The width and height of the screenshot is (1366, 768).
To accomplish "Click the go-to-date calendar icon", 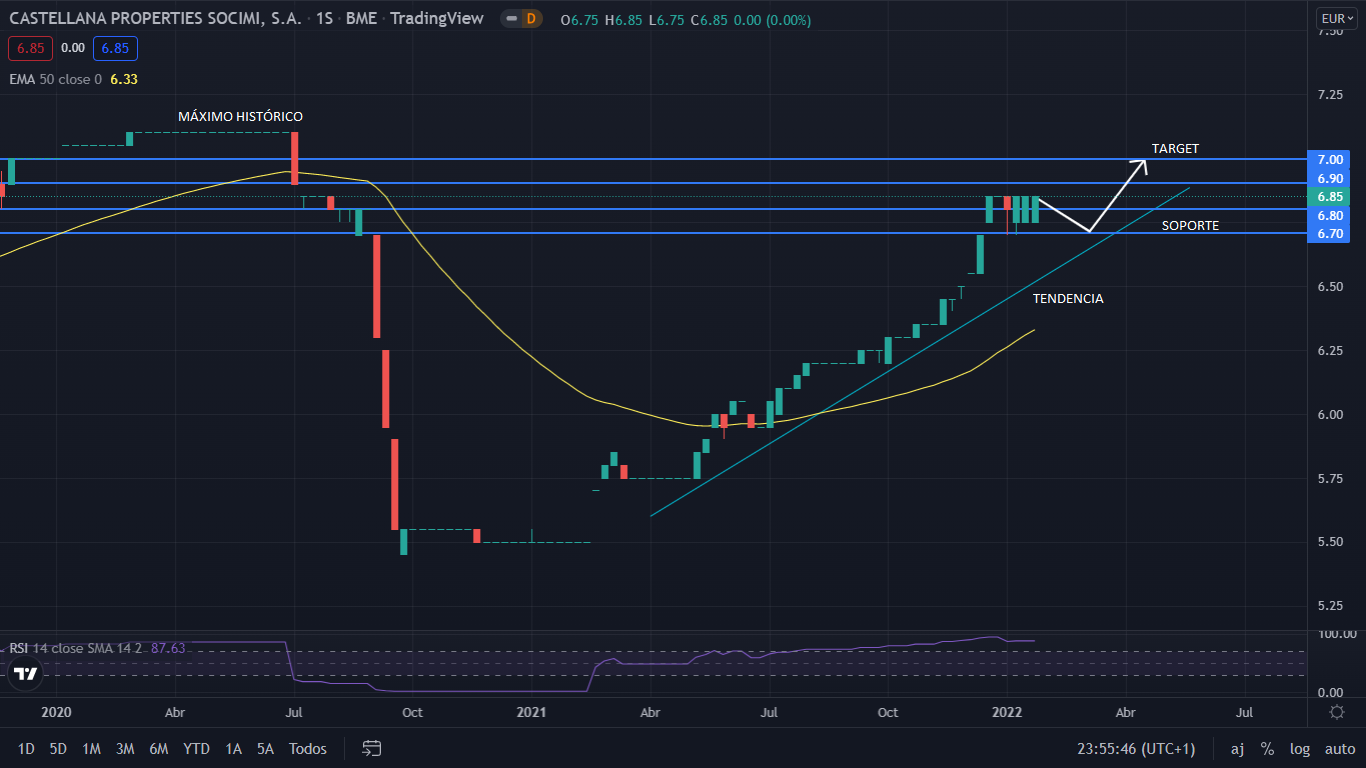I will click(x=372, y=748).
